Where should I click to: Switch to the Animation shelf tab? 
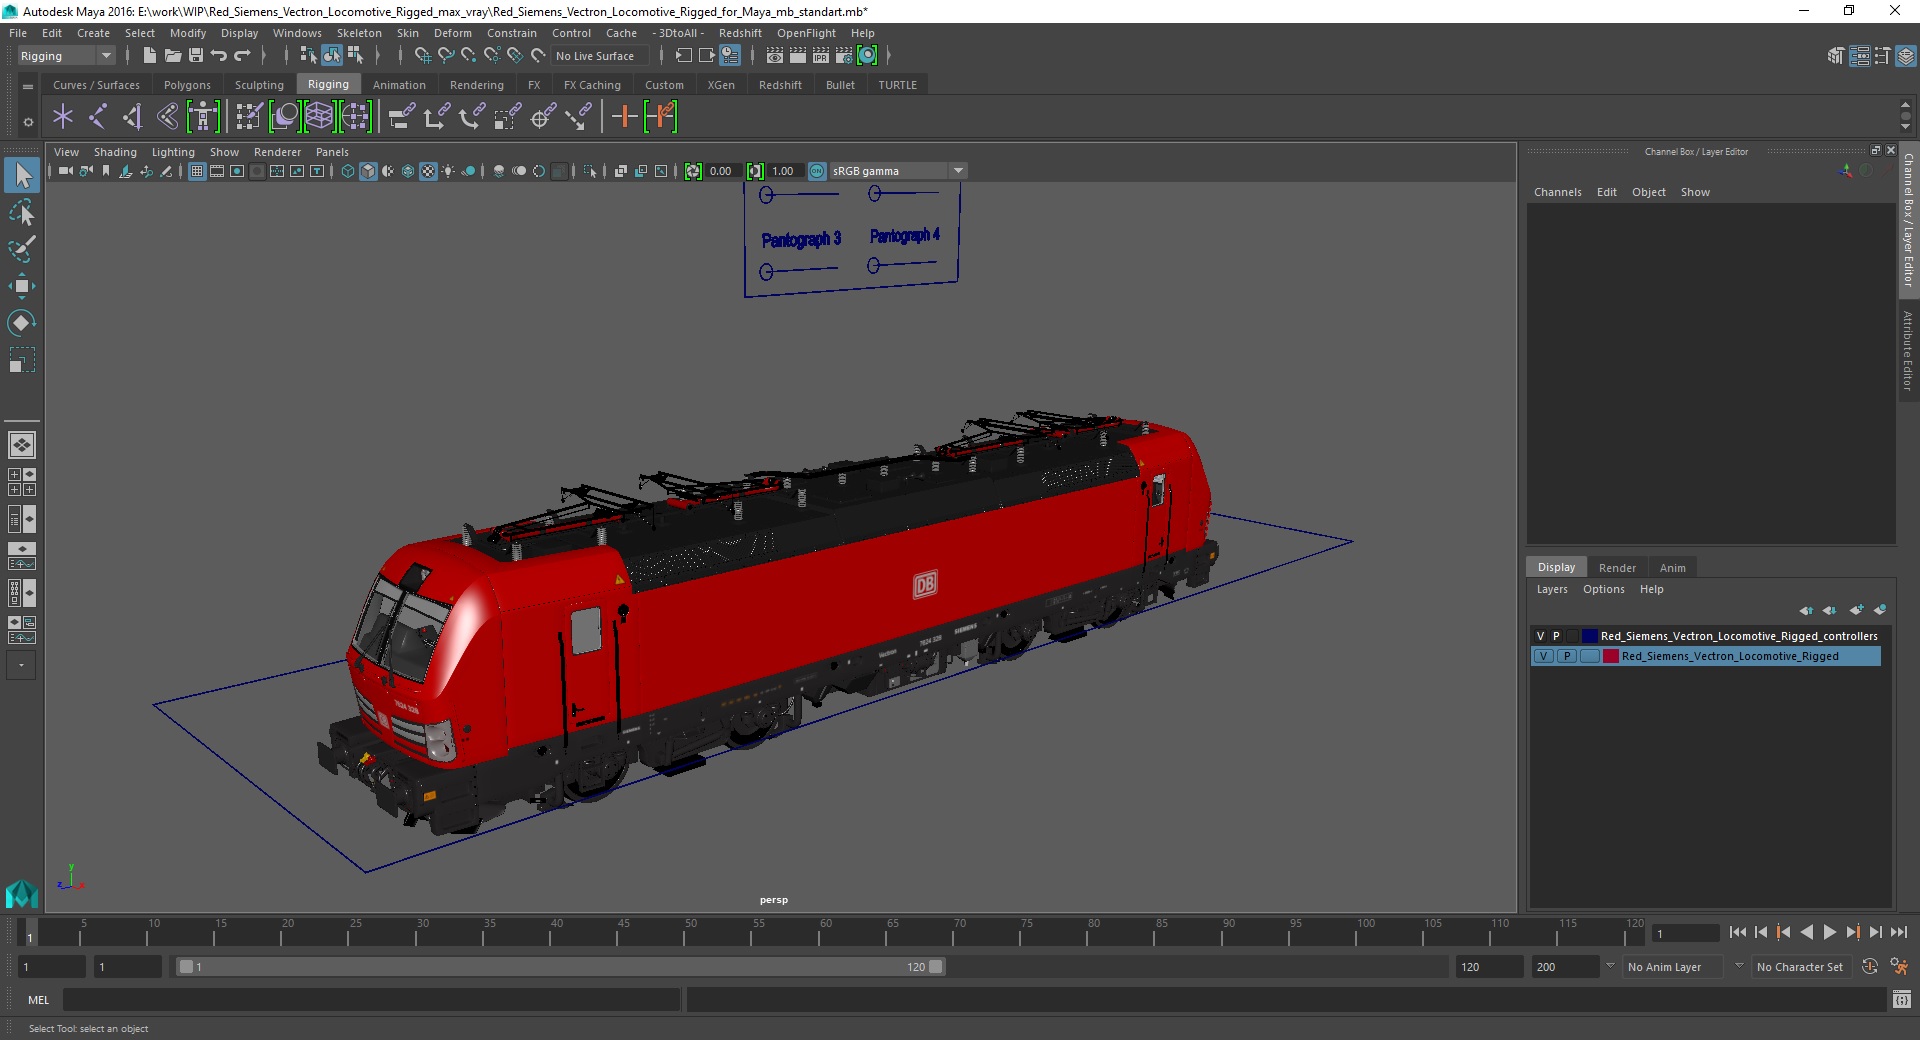click(399, 85)
